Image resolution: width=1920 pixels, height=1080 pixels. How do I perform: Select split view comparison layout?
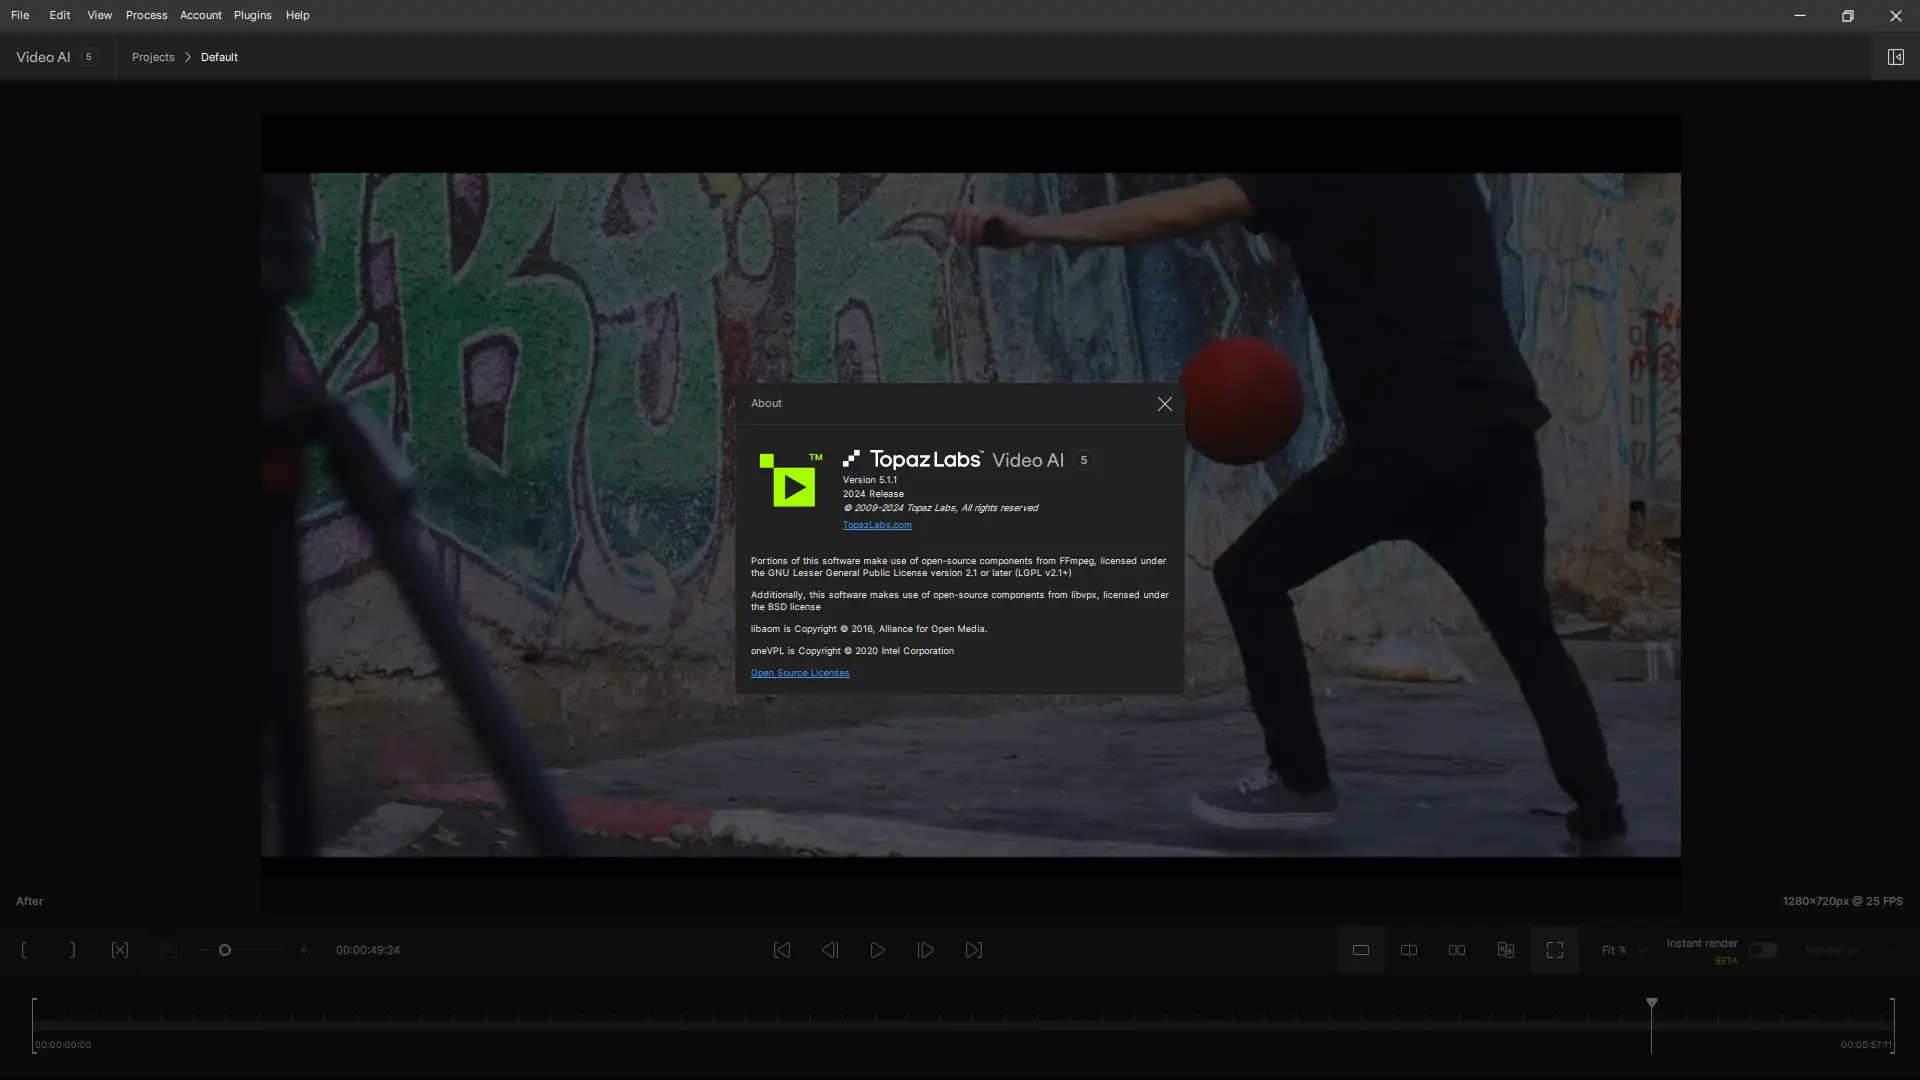click(1409, 950)
